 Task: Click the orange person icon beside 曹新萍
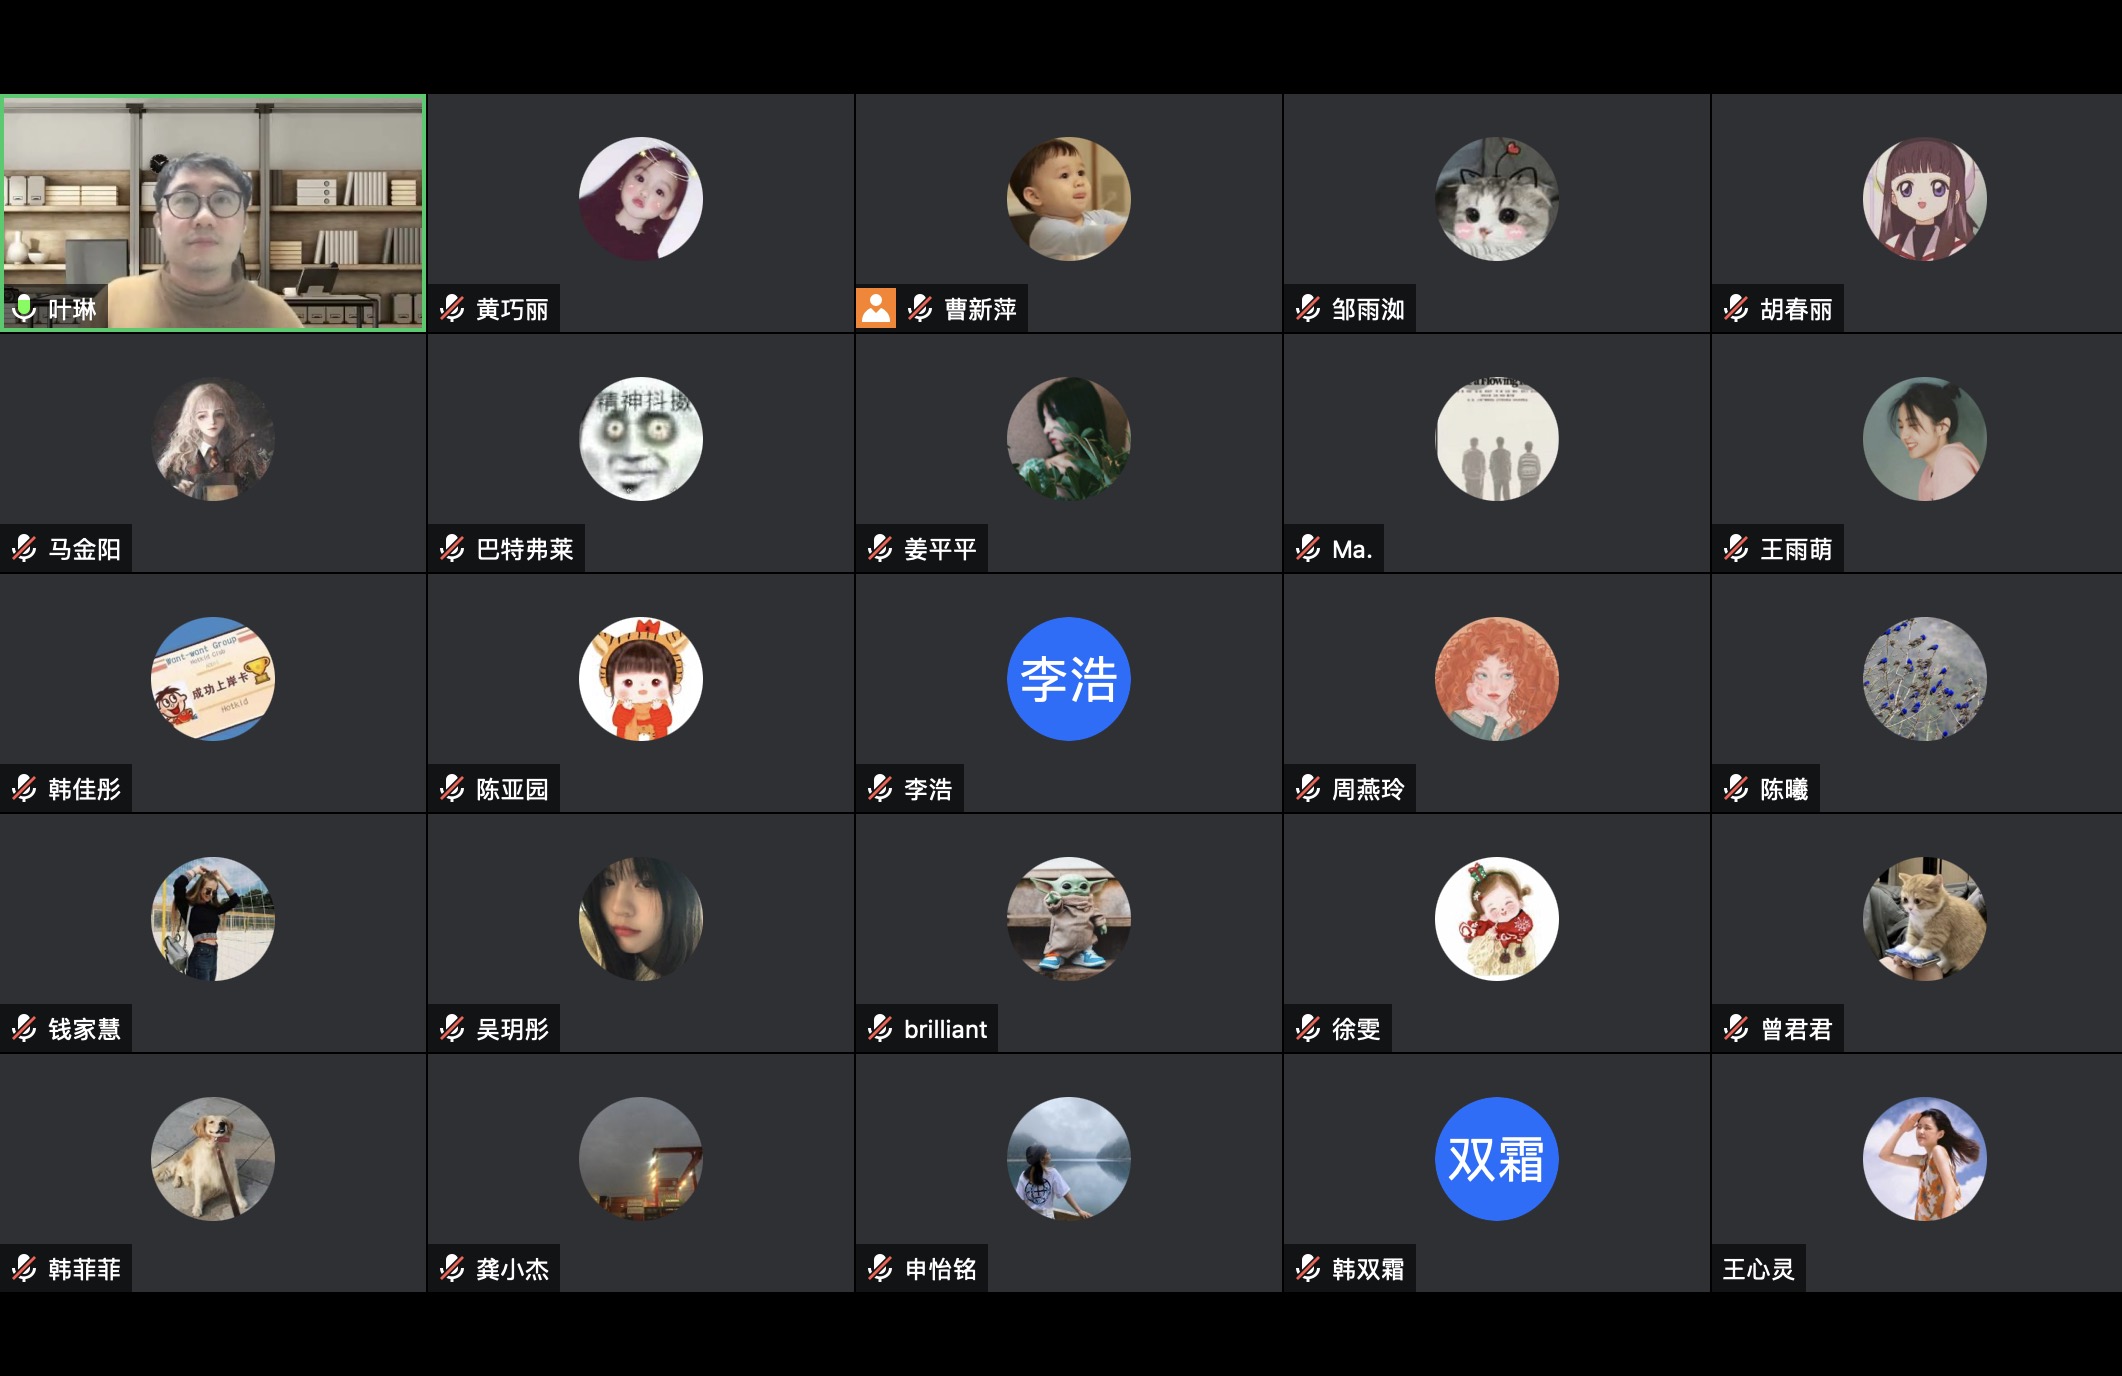click(876, 309)
